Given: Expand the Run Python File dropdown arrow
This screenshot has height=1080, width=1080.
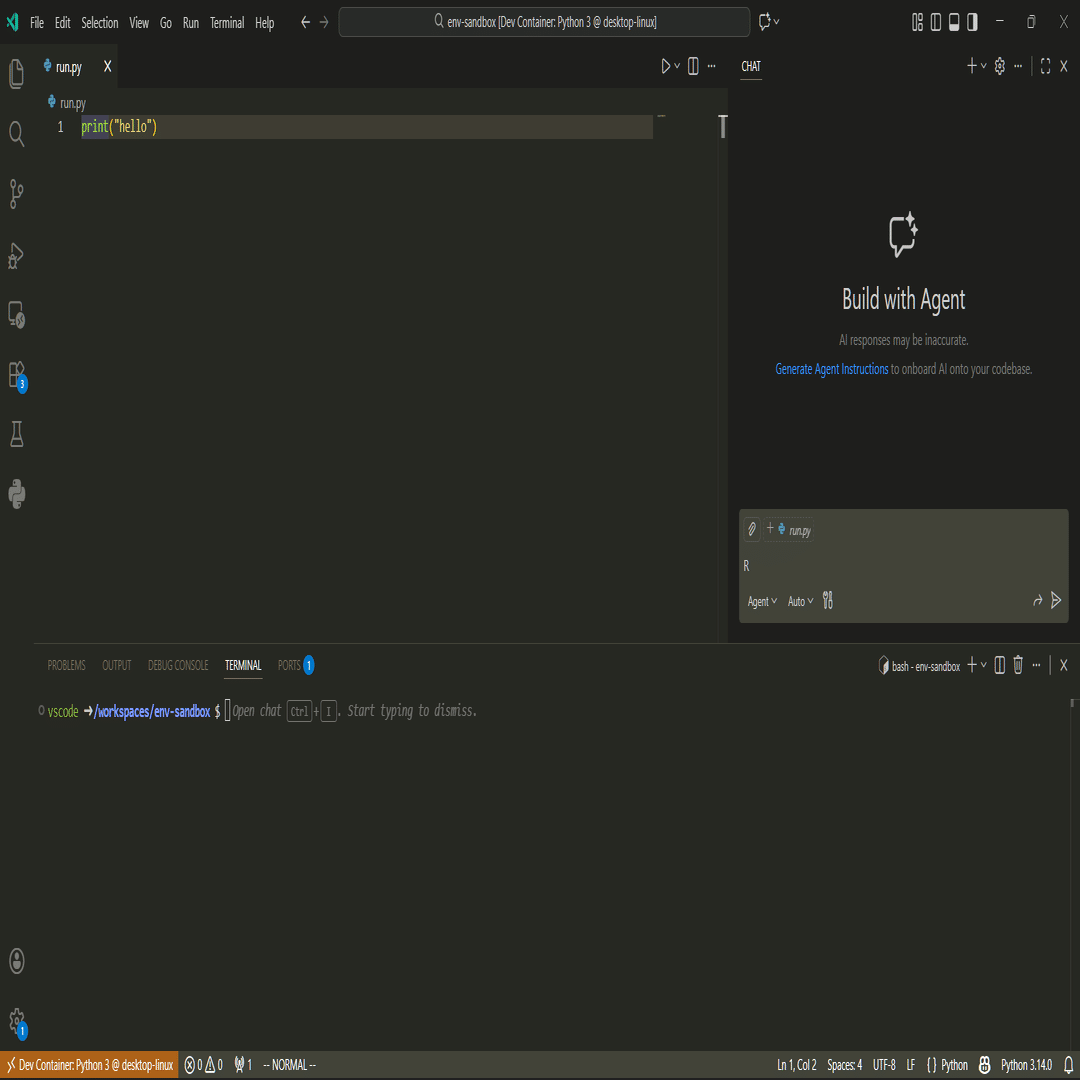Looking at the screenshot, I should 676,66.
